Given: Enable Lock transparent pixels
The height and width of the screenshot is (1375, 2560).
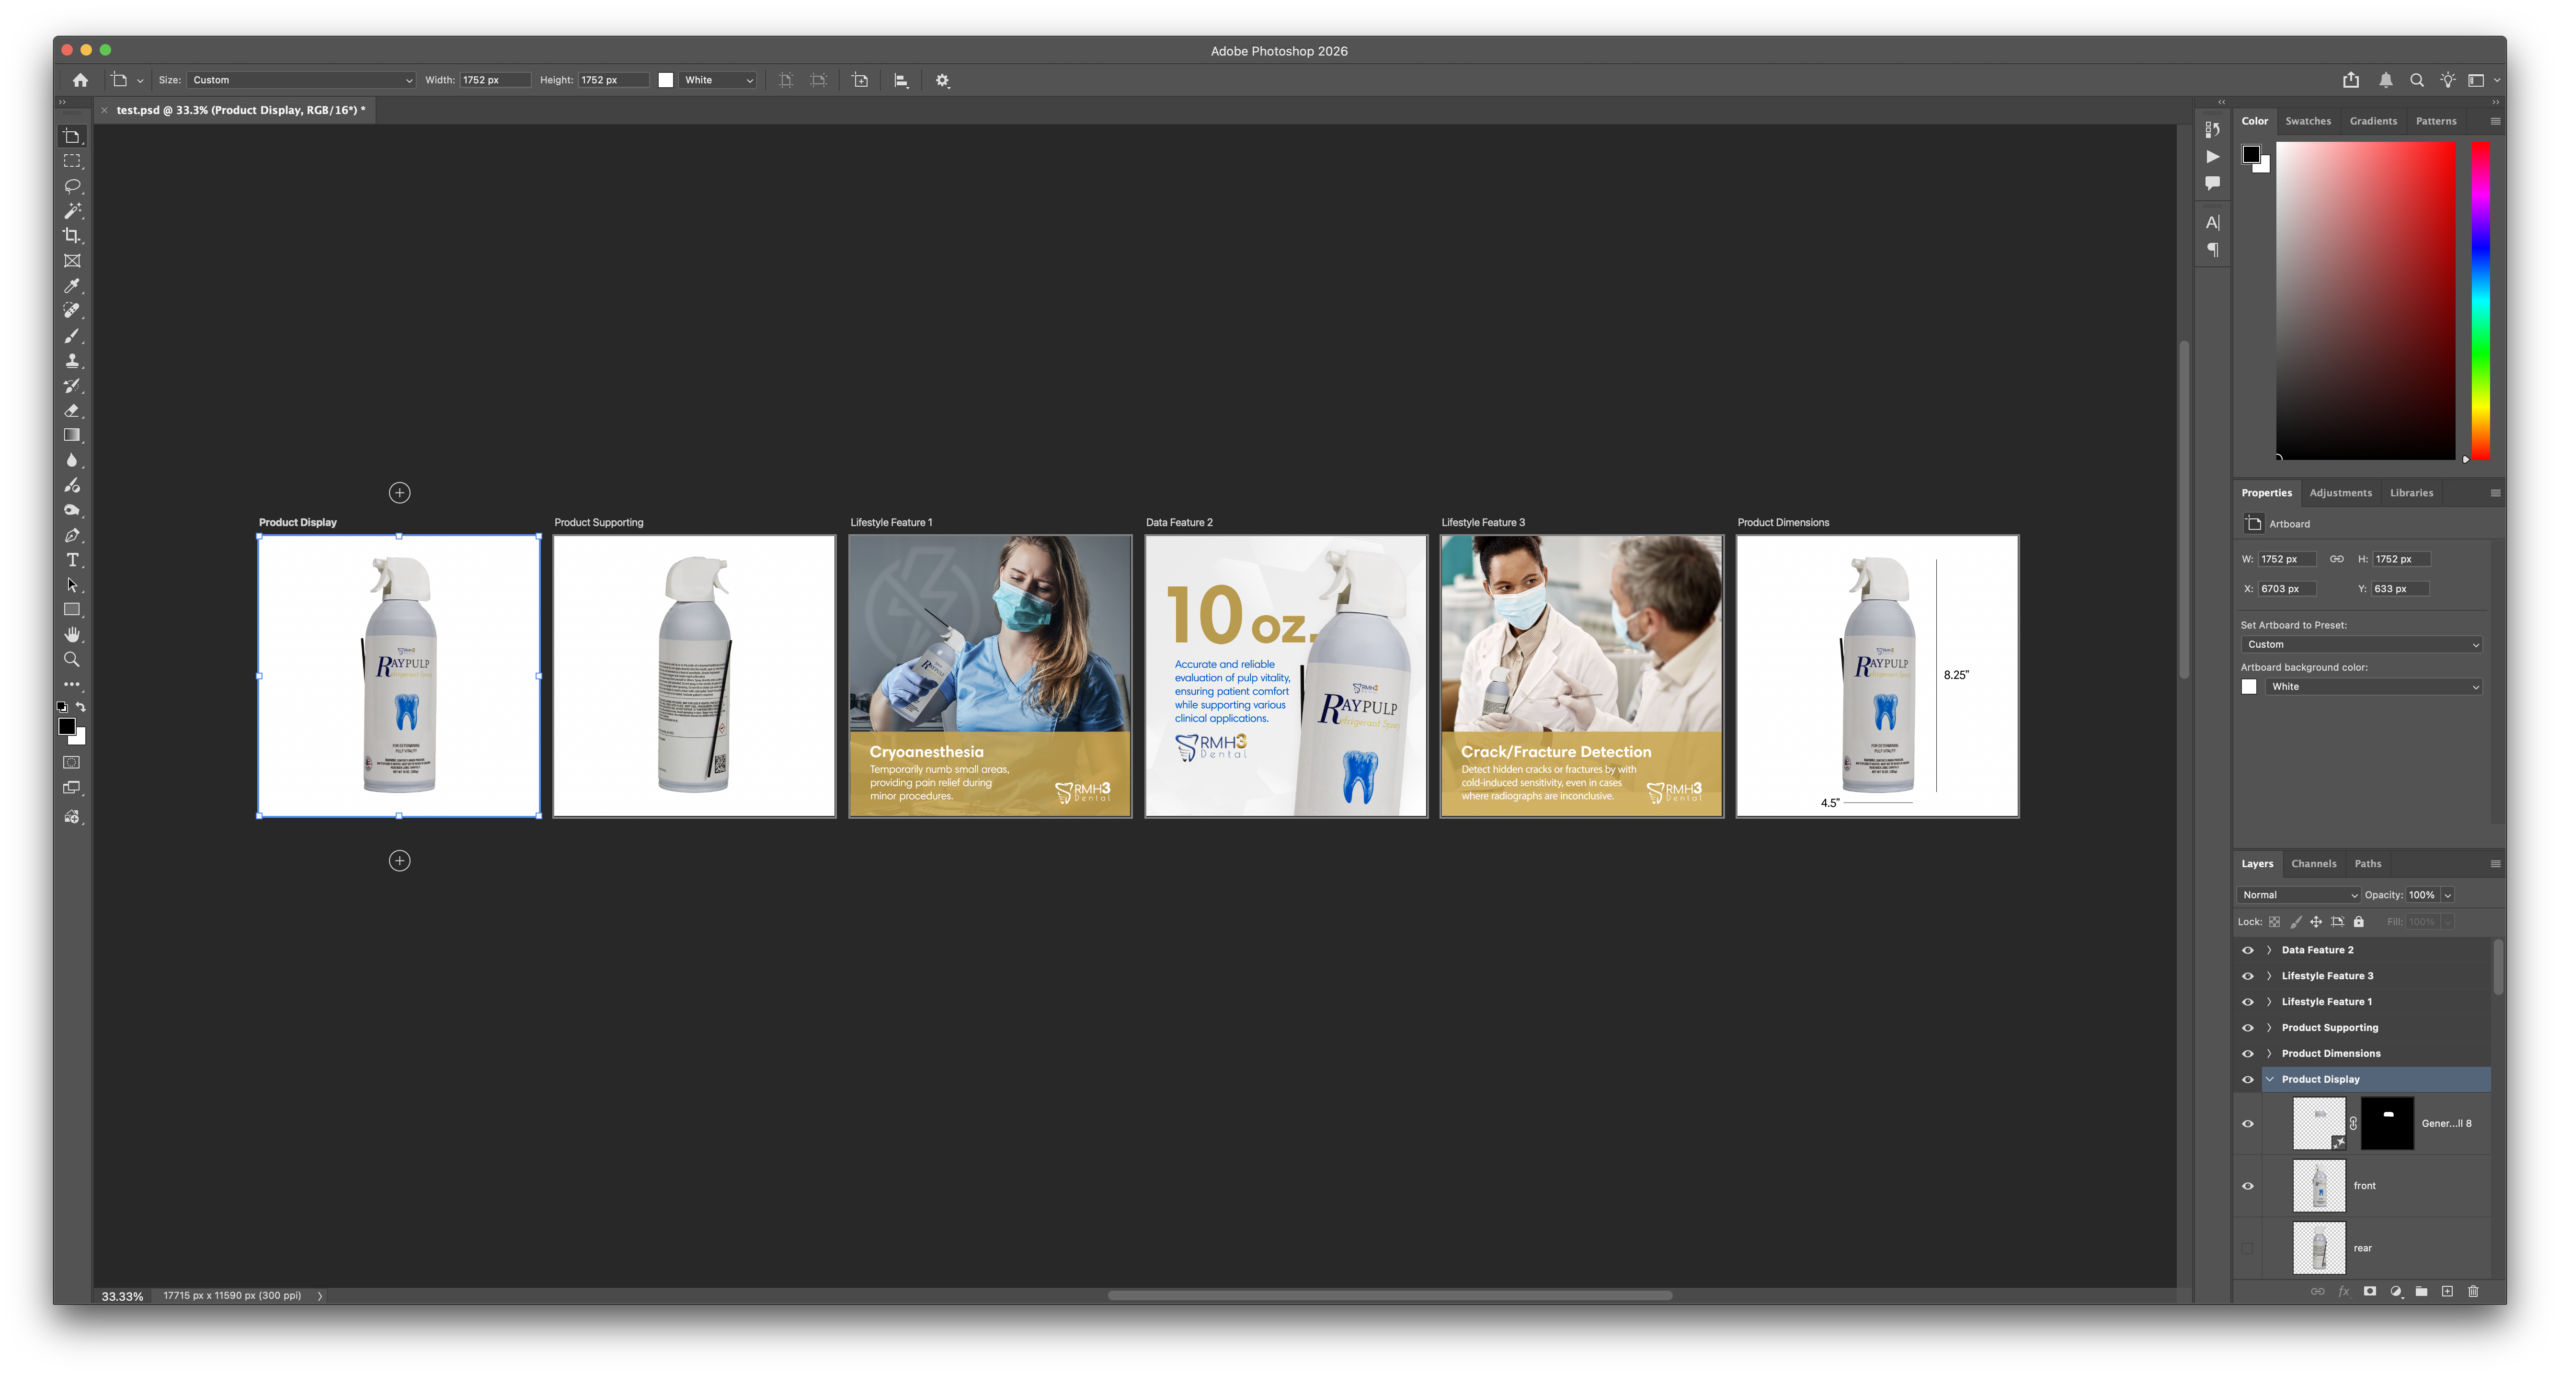Looking at the screenshot, I should click(2275, 921).
